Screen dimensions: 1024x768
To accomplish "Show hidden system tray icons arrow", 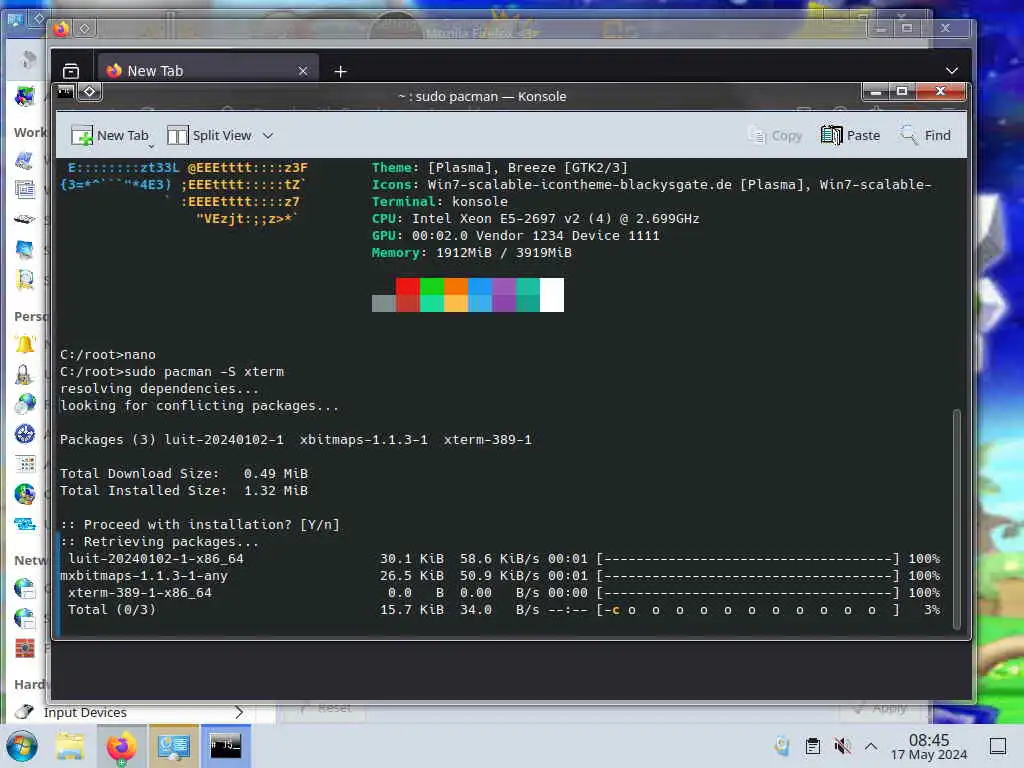I will (871, 746).
